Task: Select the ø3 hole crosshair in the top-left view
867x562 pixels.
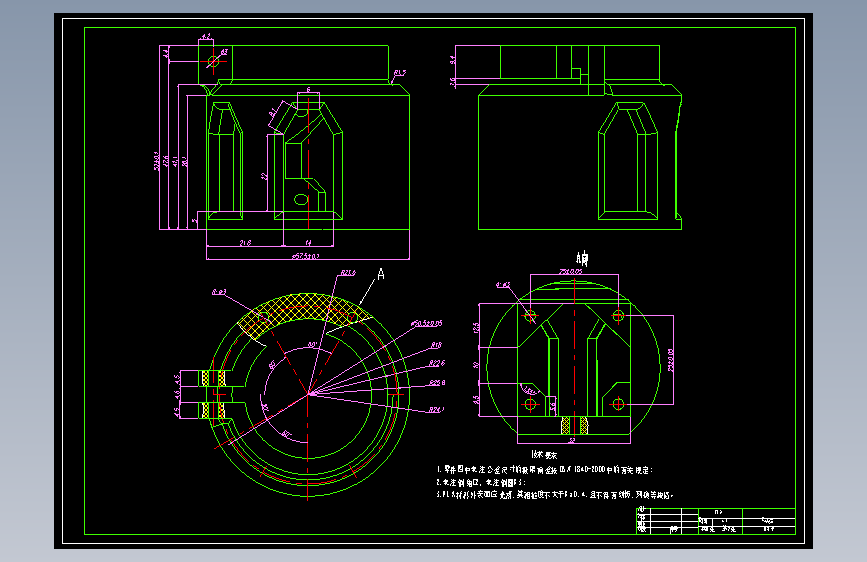Action: pos(213,61)
